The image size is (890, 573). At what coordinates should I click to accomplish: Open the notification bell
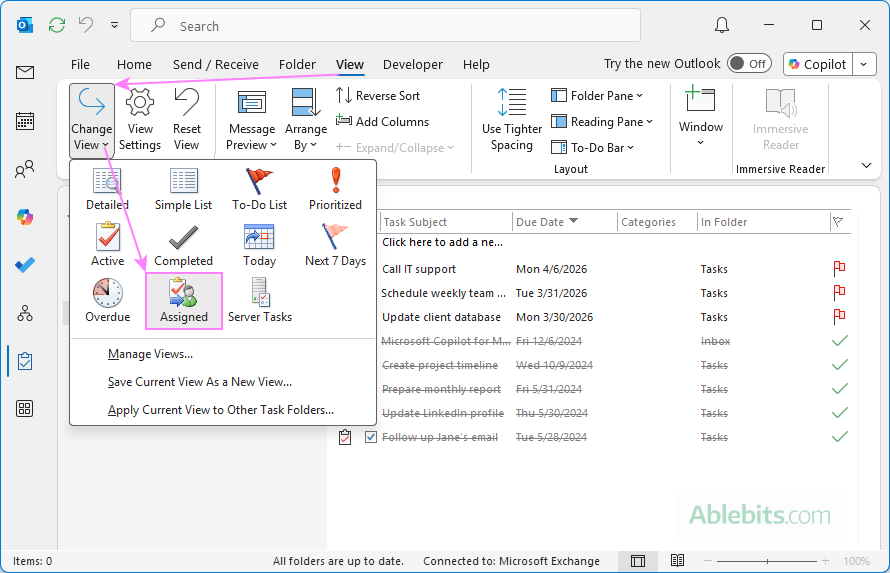(x=721, y=25)
